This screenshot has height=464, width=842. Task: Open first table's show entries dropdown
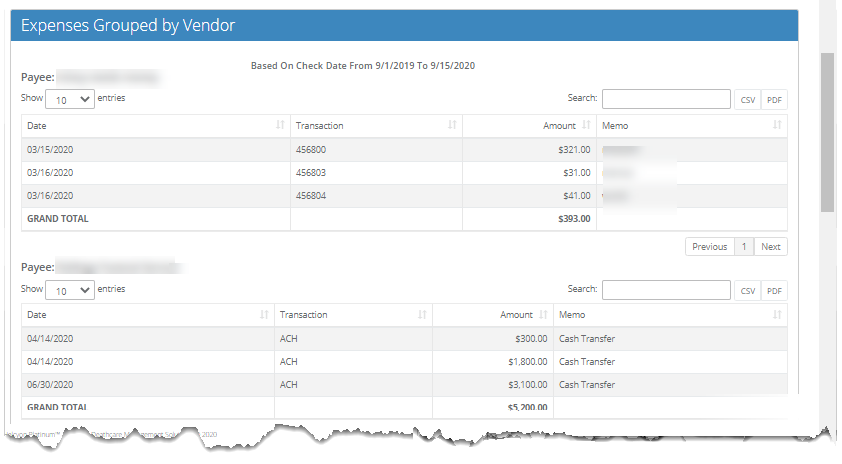(x=70, y=99)
